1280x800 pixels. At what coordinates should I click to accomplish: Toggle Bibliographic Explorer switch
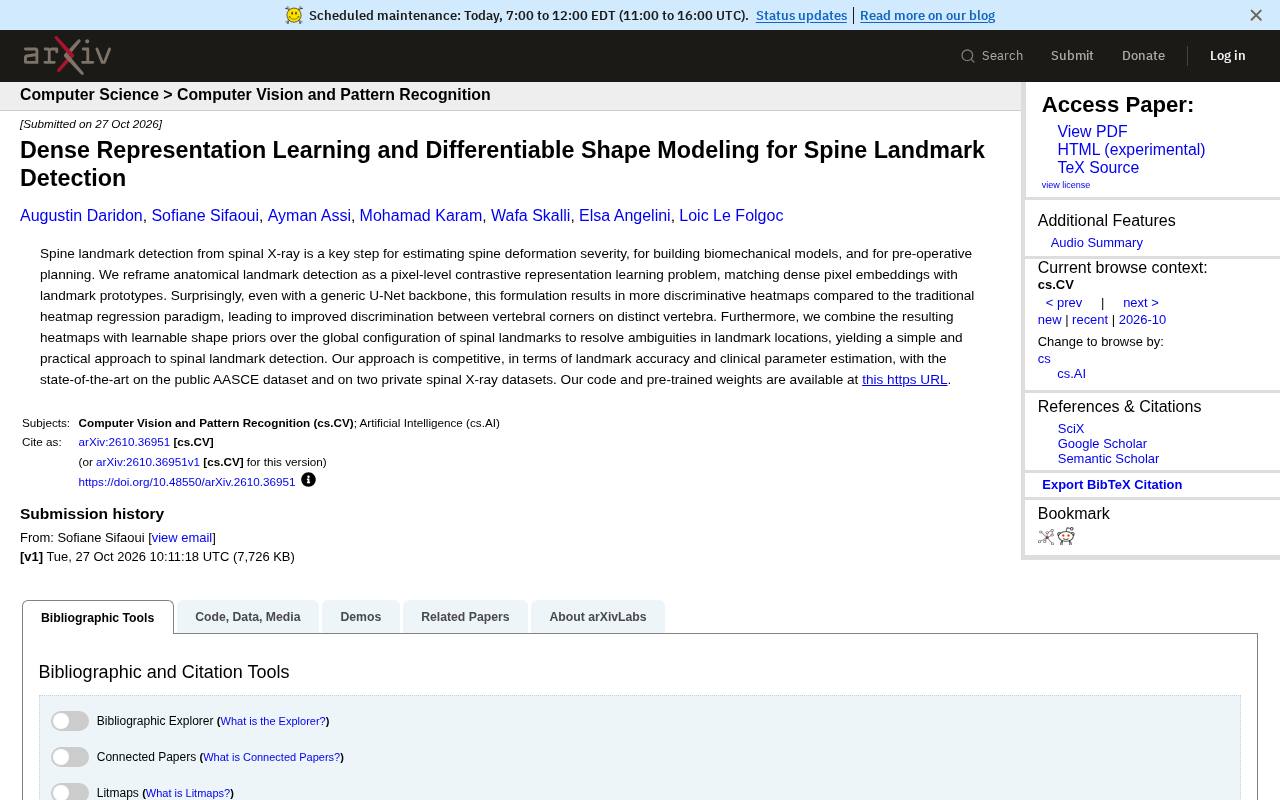tap(70, 721)
